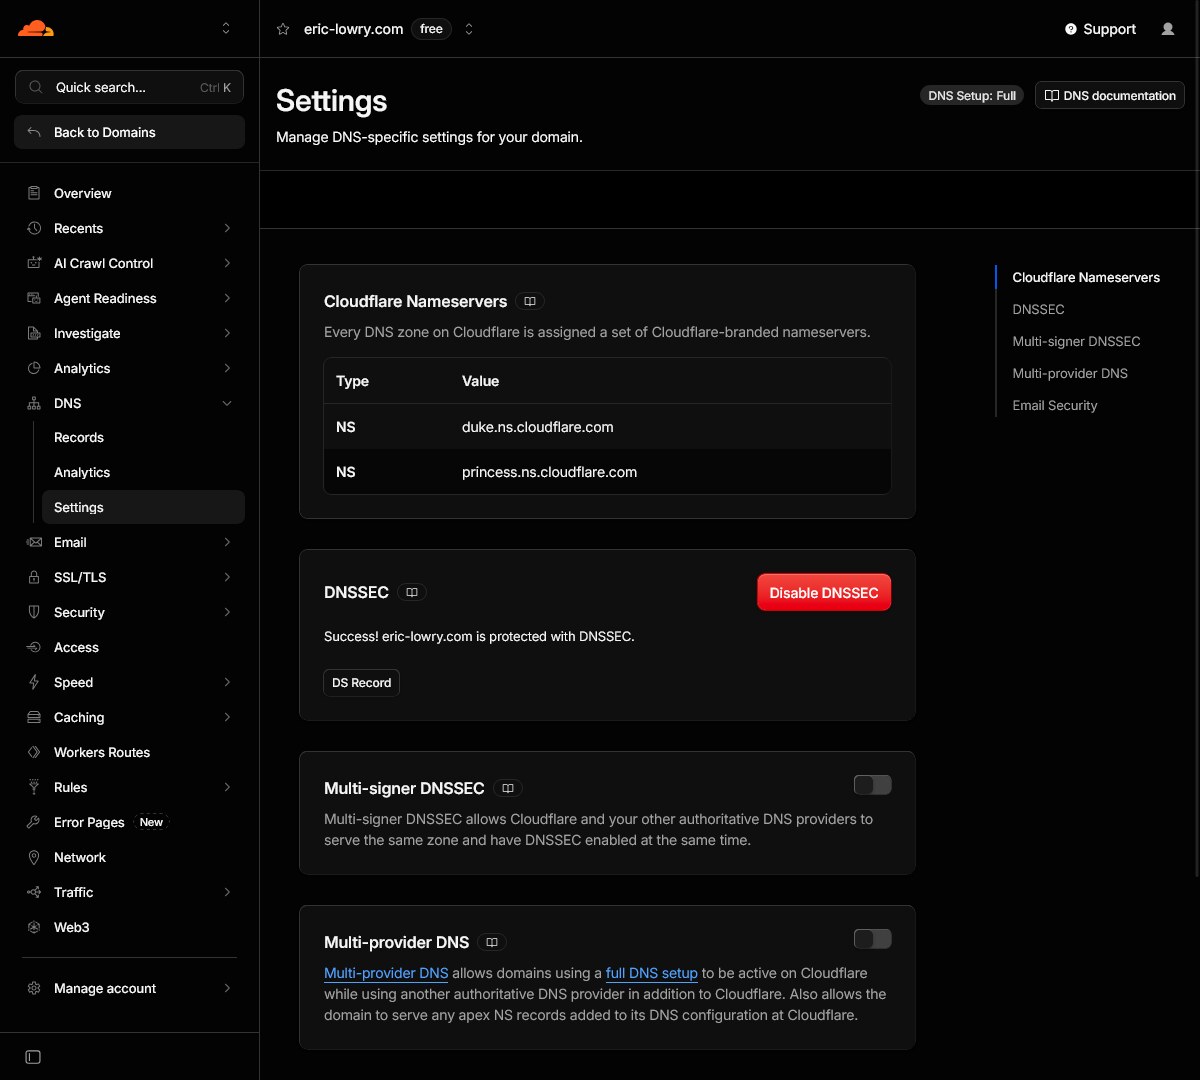Screen dimensions: 1200x1080
Task: Click the Speed lightning bolt icon
Action: pyautogui.click(x=34, y=682)
